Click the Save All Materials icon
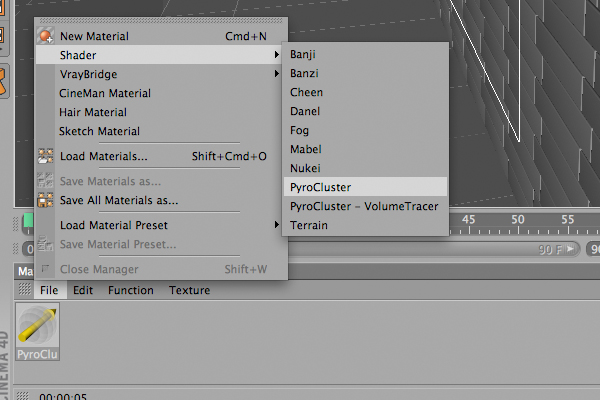 (46, 200)
